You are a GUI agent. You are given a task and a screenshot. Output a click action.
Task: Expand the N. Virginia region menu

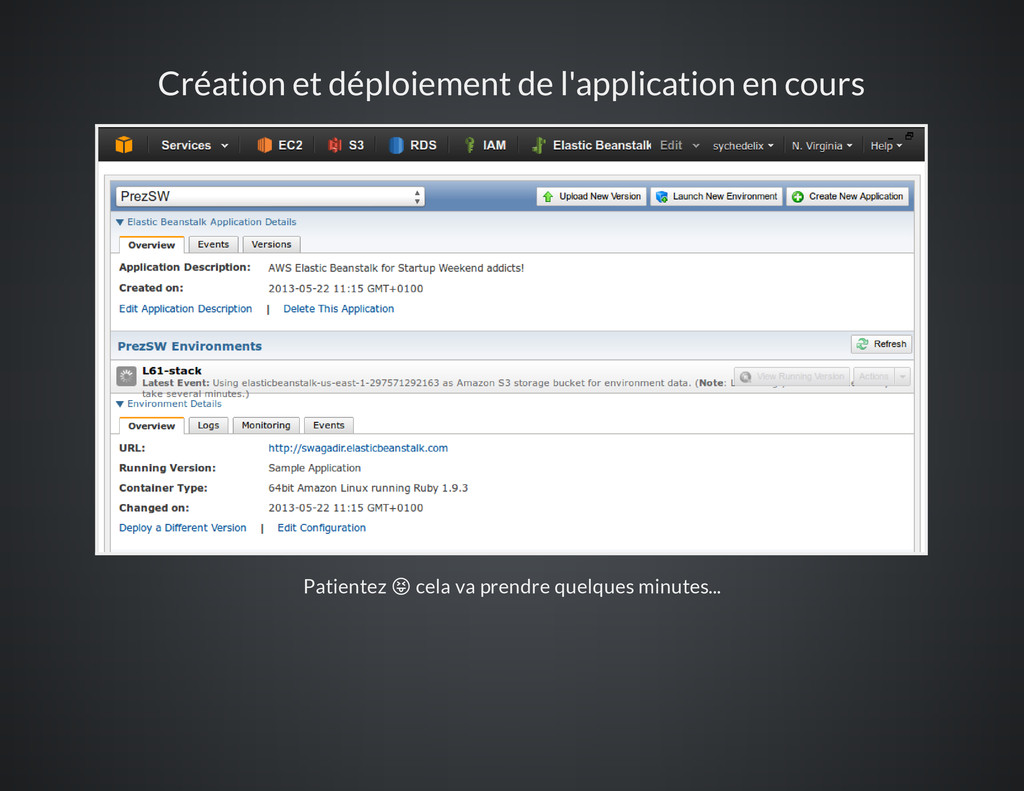(x=822, y=146)
